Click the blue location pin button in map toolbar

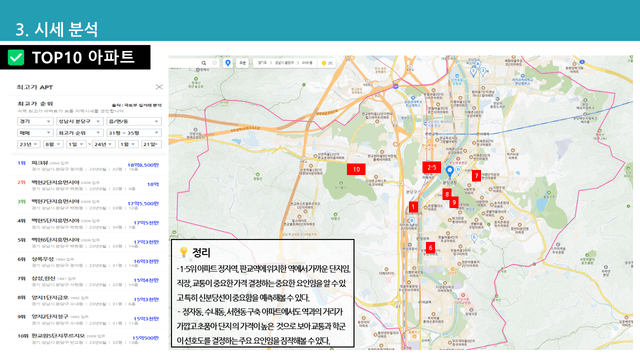point(228,63)
